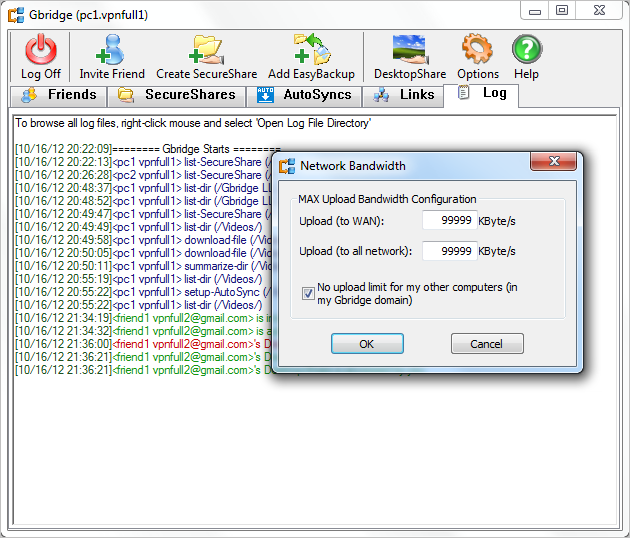
Task: Toggle No upload limit for my other computers
Action: 308,293
